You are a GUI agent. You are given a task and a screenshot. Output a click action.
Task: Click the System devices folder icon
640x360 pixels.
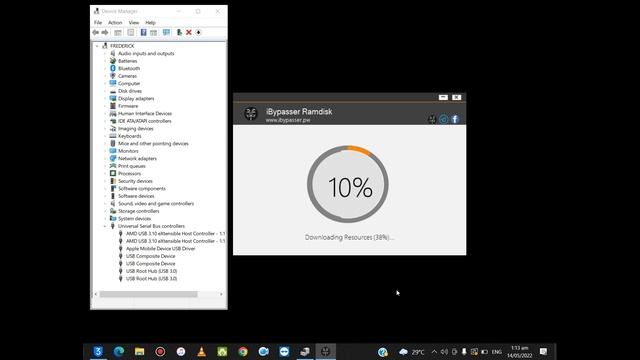coord(113,218)
